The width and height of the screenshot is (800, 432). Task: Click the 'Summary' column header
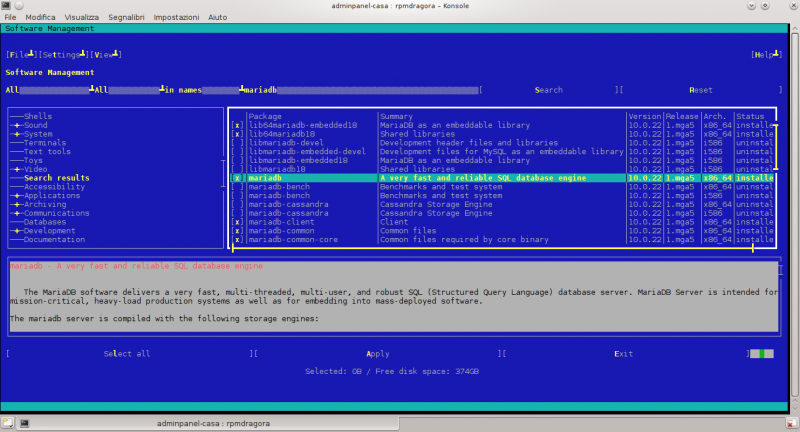coord(396,116)
